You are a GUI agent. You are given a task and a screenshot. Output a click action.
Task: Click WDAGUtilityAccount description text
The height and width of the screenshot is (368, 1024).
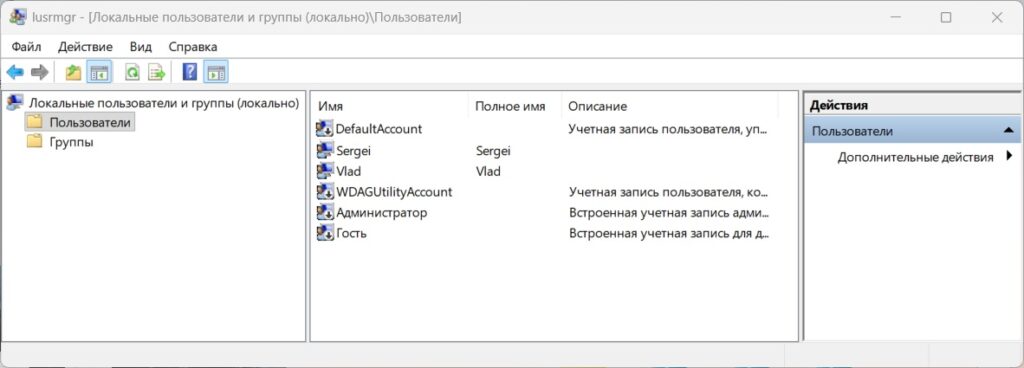pyautogui.click(x=669, y=192)
